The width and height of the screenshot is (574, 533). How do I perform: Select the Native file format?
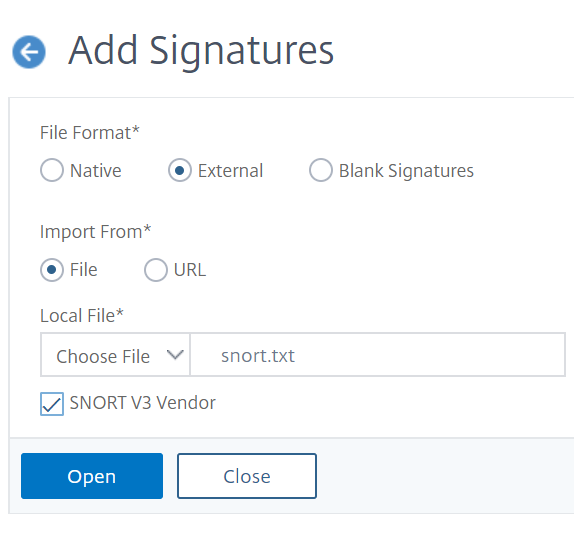point(52,170)
